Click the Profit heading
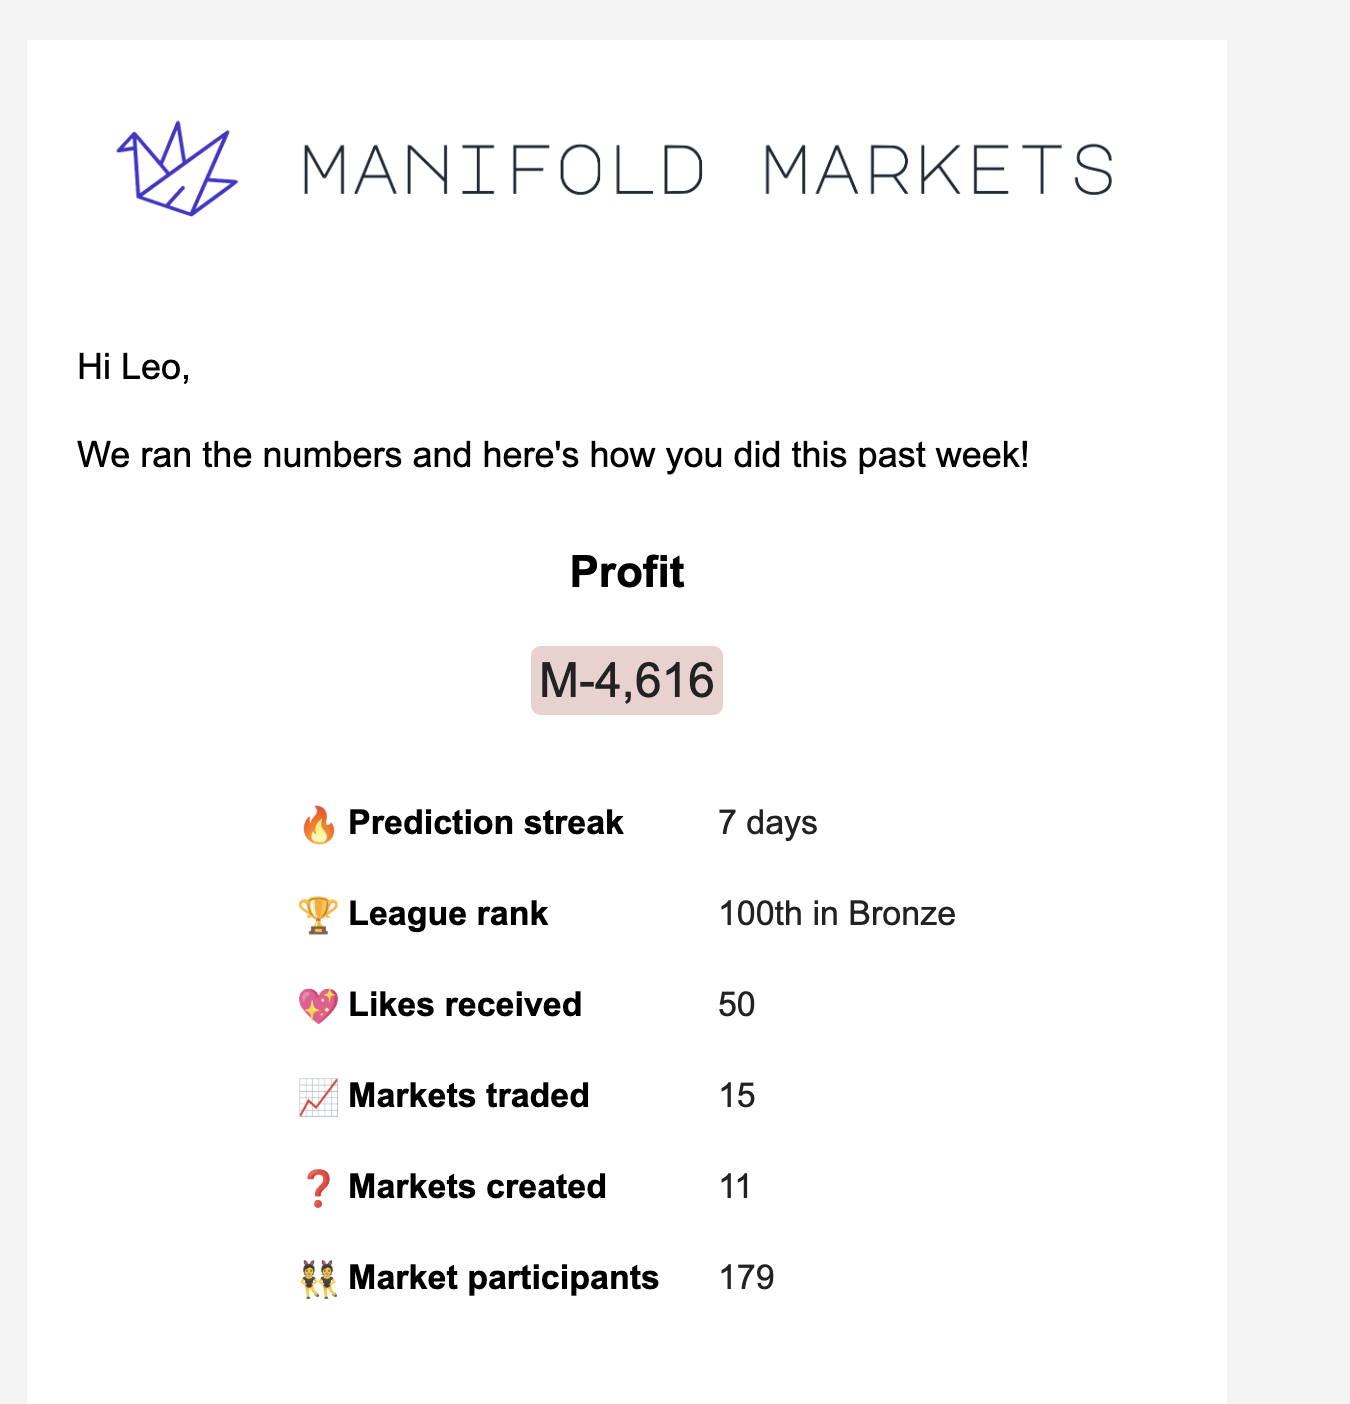1350x1404 pixels. 627,572
